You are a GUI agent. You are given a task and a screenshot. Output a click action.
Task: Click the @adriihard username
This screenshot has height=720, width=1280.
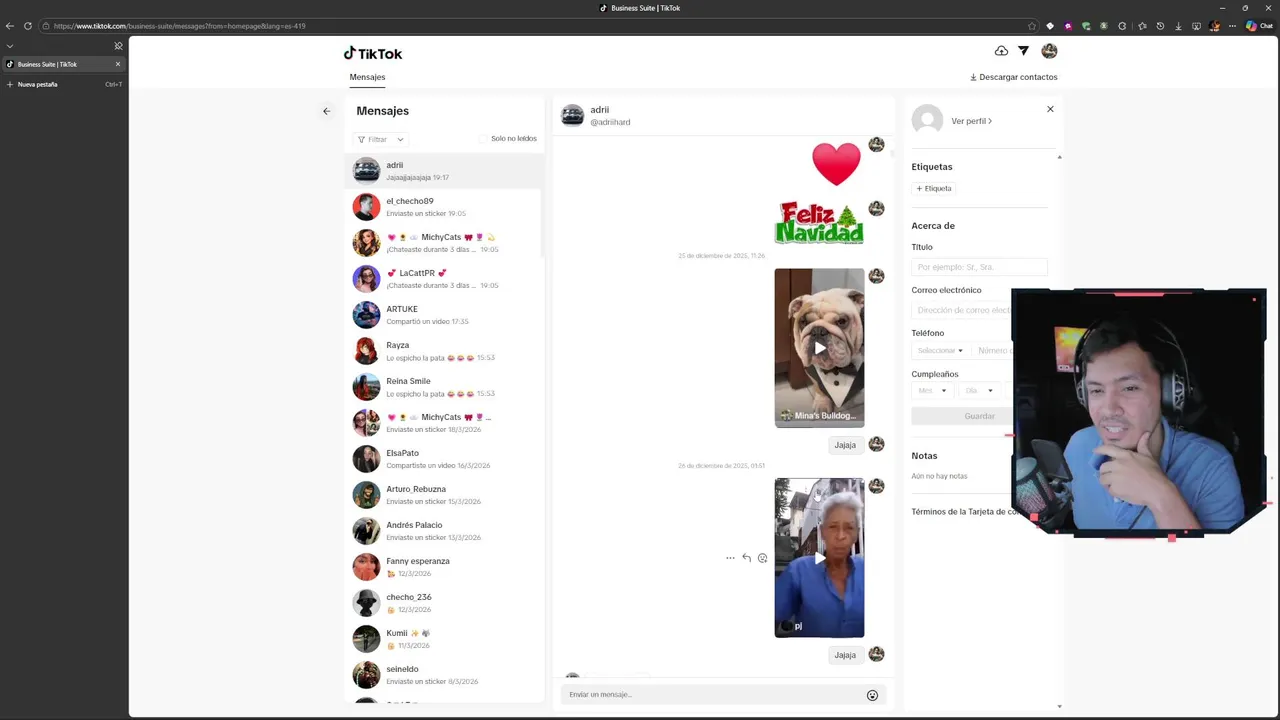click(610, 122)
